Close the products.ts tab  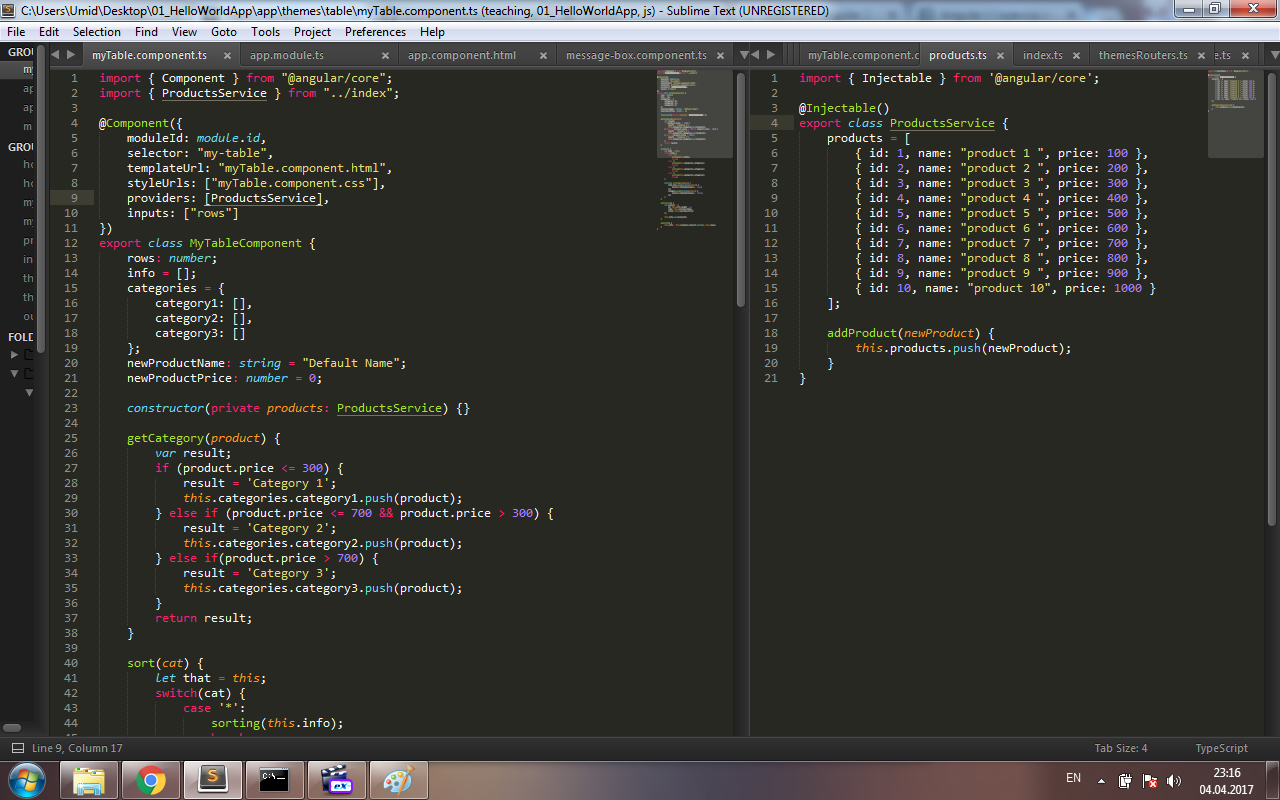tap(1001, 56)
